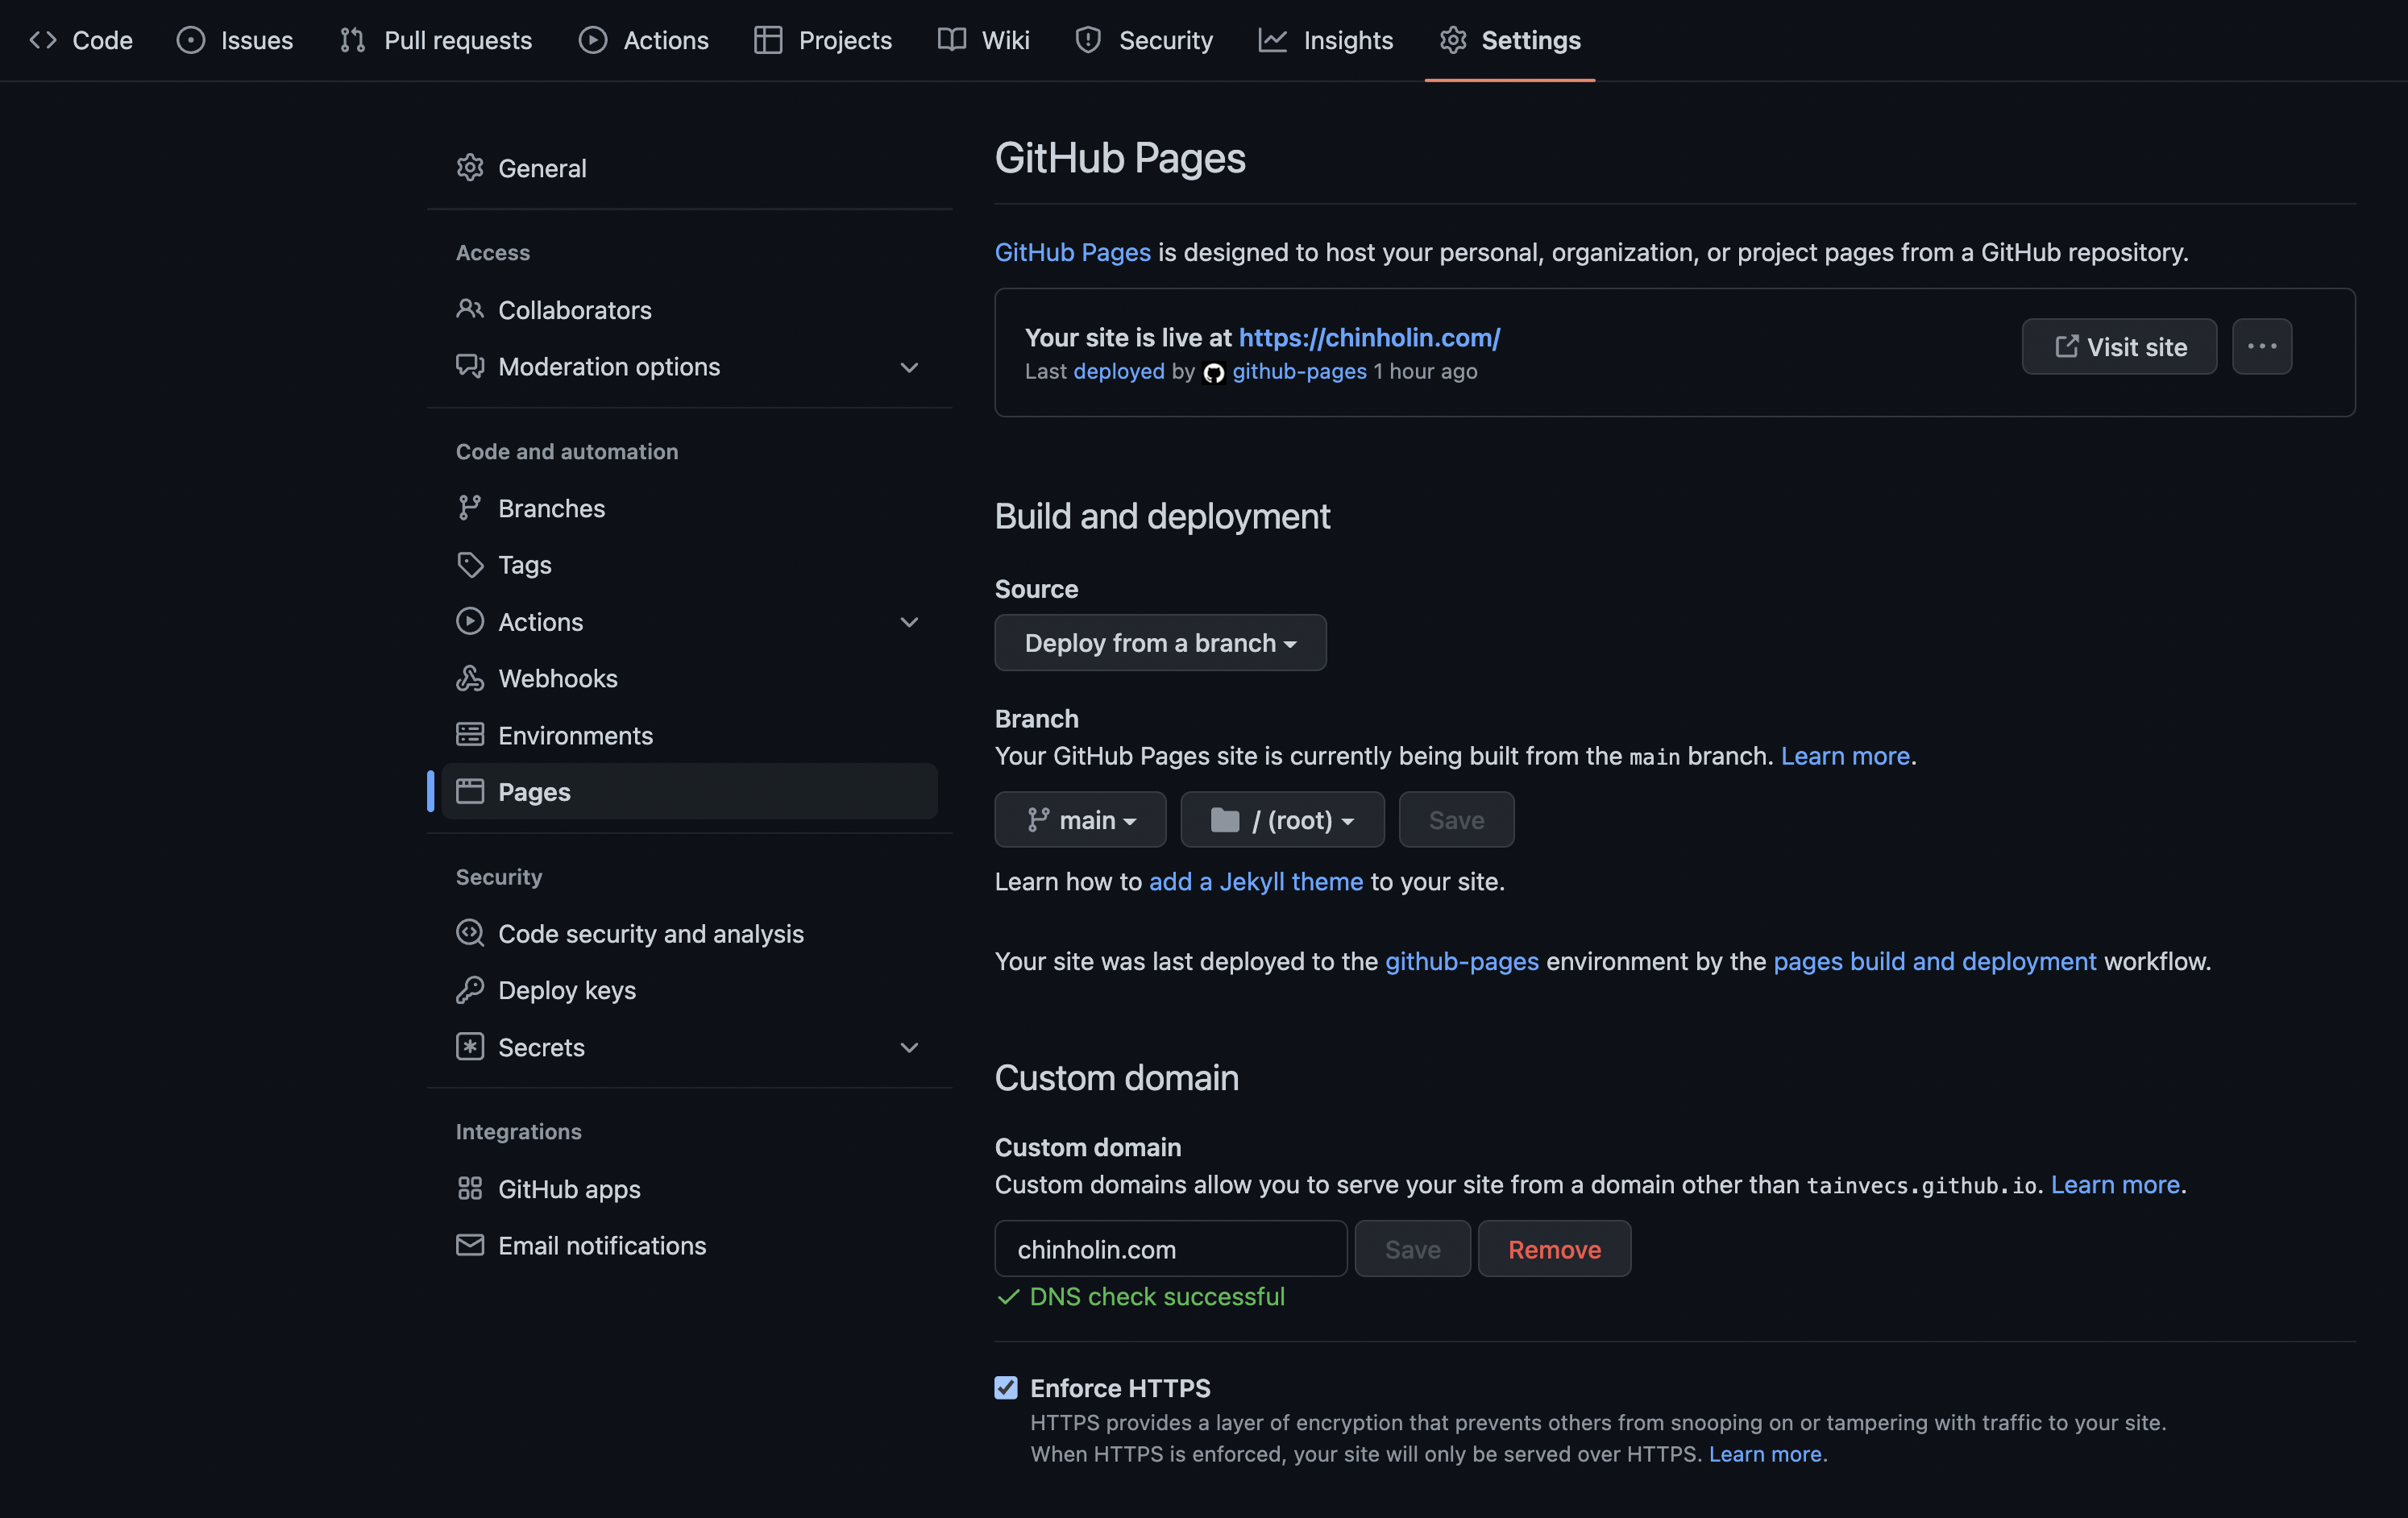Open GitHub apps settings label

569,1189
